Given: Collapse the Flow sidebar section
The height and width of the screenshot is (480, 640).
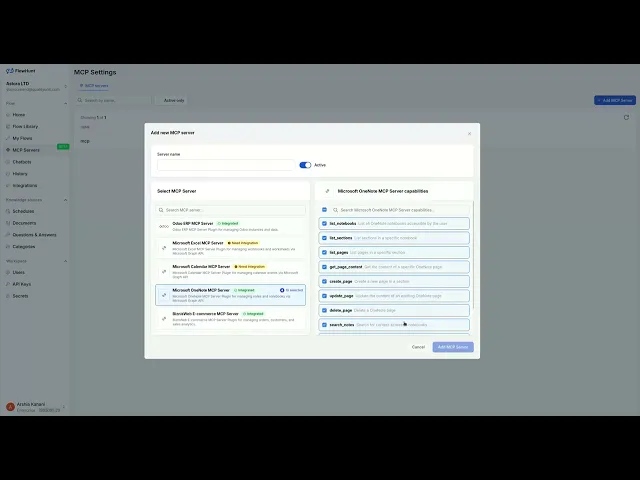Looking at the screenshot, I should coord(66,104).
